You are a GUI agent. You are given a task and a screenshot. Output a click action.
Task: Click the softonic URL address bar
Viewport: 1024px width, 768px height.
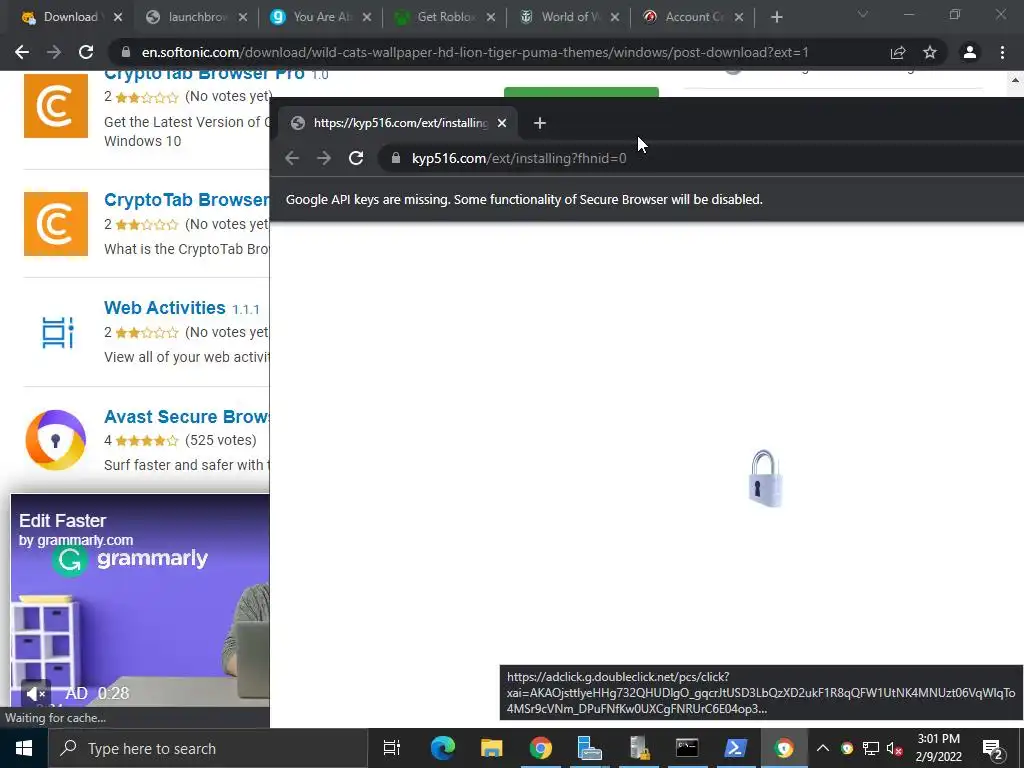(496, 52)
